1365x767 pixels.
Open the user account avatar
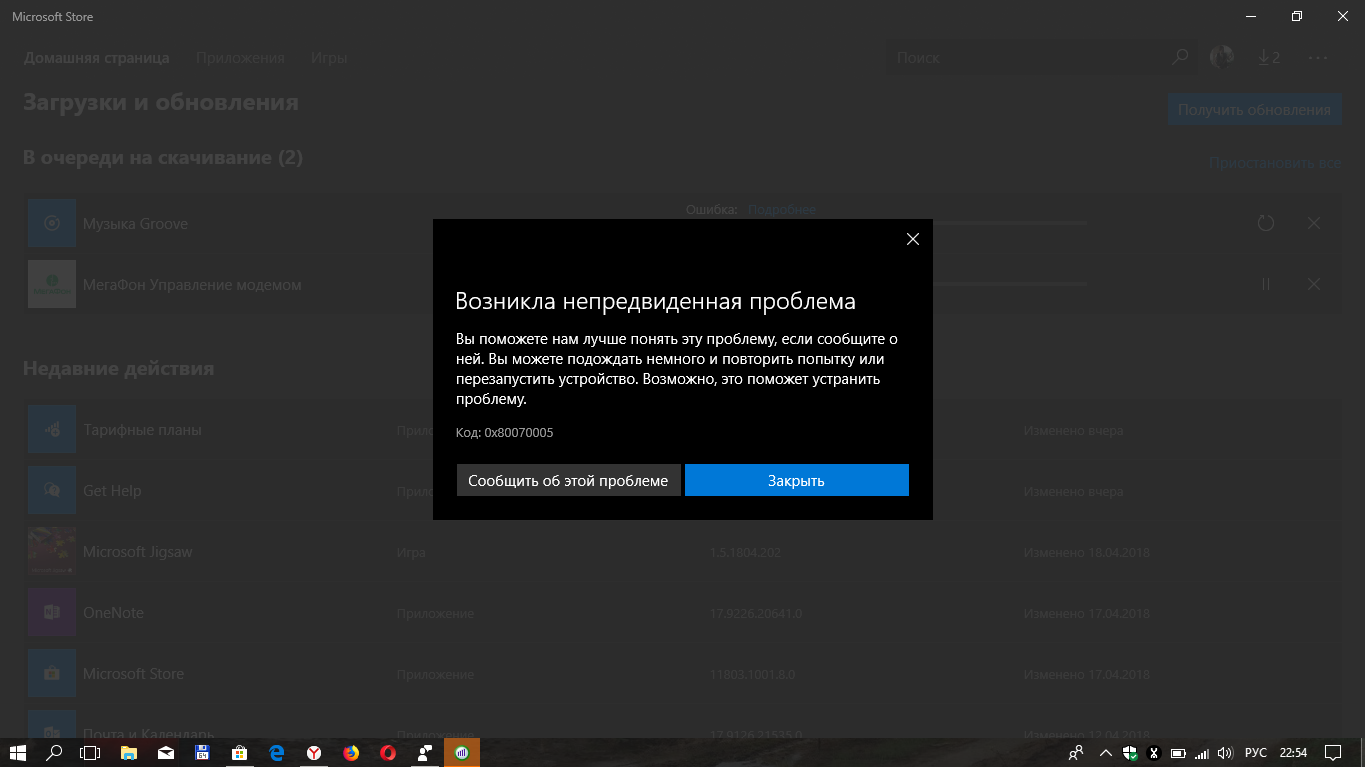pyautogui.click(x=1221, y=58)
